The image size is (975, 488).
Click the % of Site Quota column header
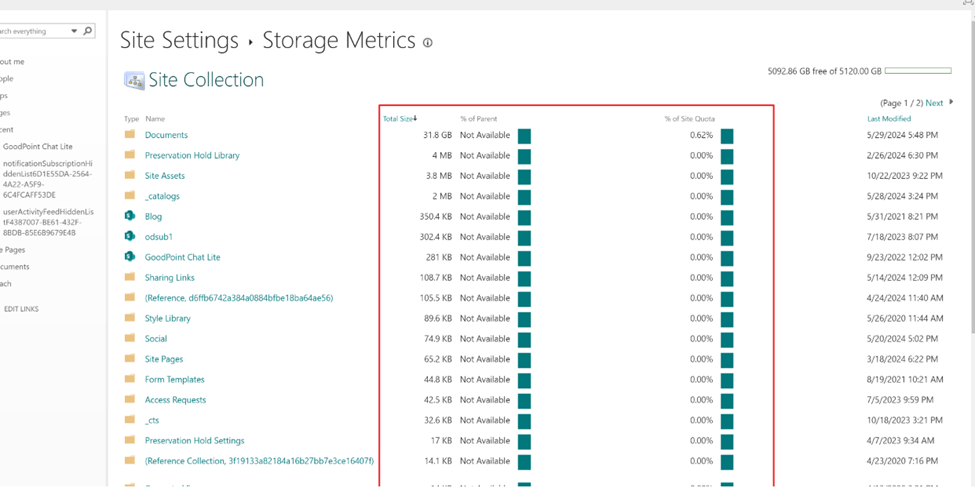tap(690, 119)
